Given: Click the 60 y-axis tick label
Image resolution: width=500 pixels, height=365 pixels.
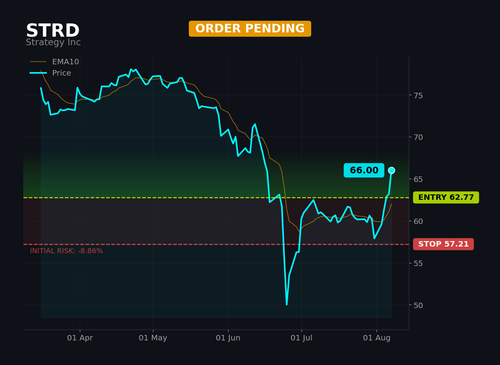Looking at the screenshot, I should click(x=418, y=221).
